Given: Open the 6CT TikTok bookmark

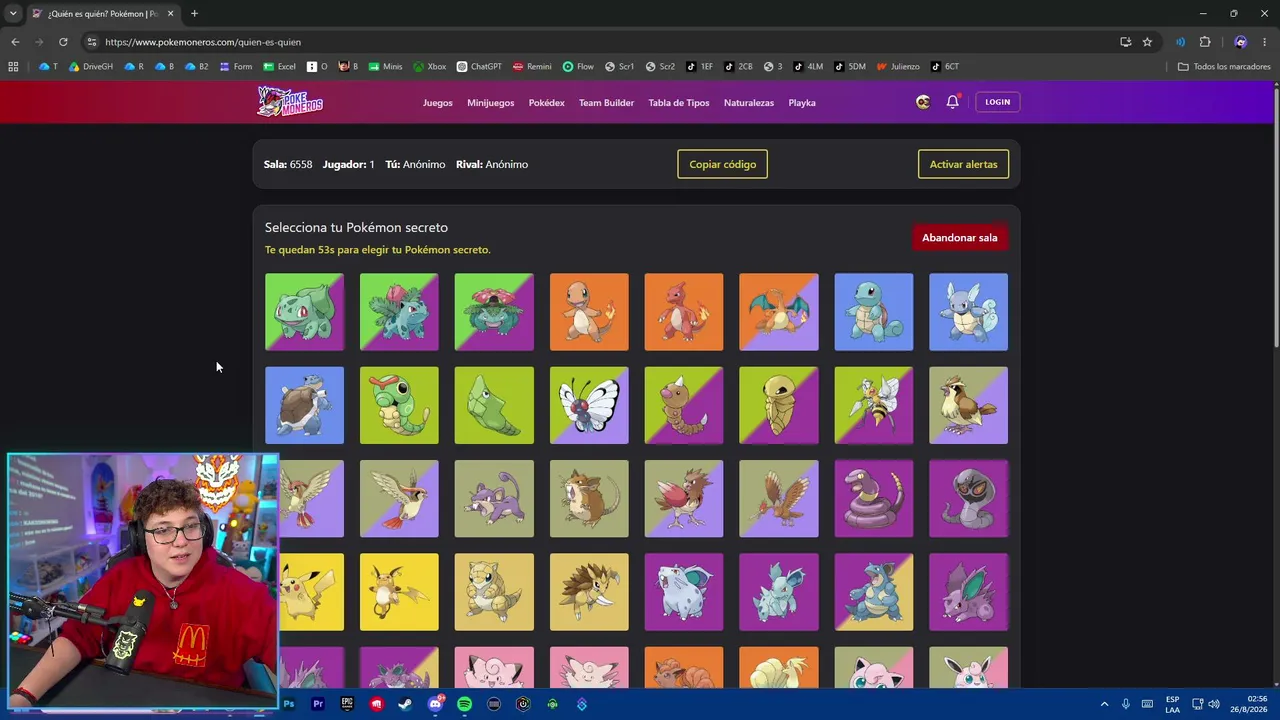Looking at the screenshot, I should 945,67.
